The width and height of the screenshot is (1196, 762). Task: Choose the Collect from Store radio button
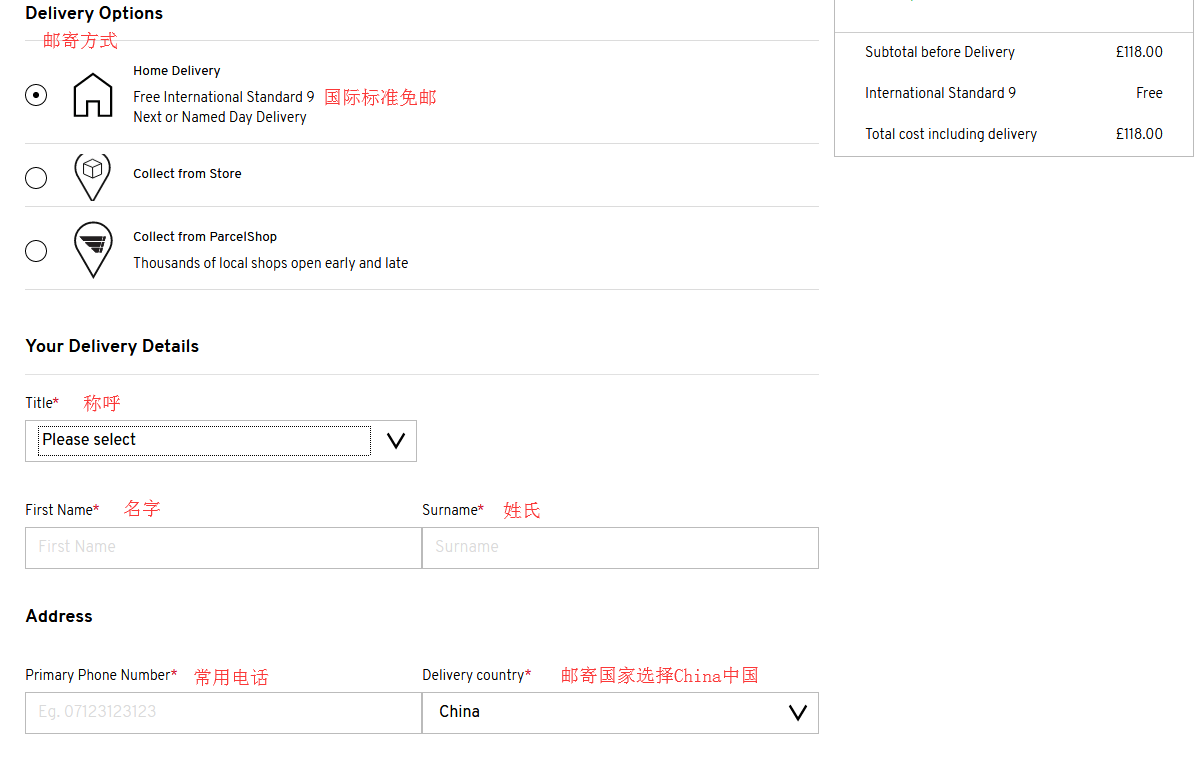pyautogui.click(x=36, y=178)
